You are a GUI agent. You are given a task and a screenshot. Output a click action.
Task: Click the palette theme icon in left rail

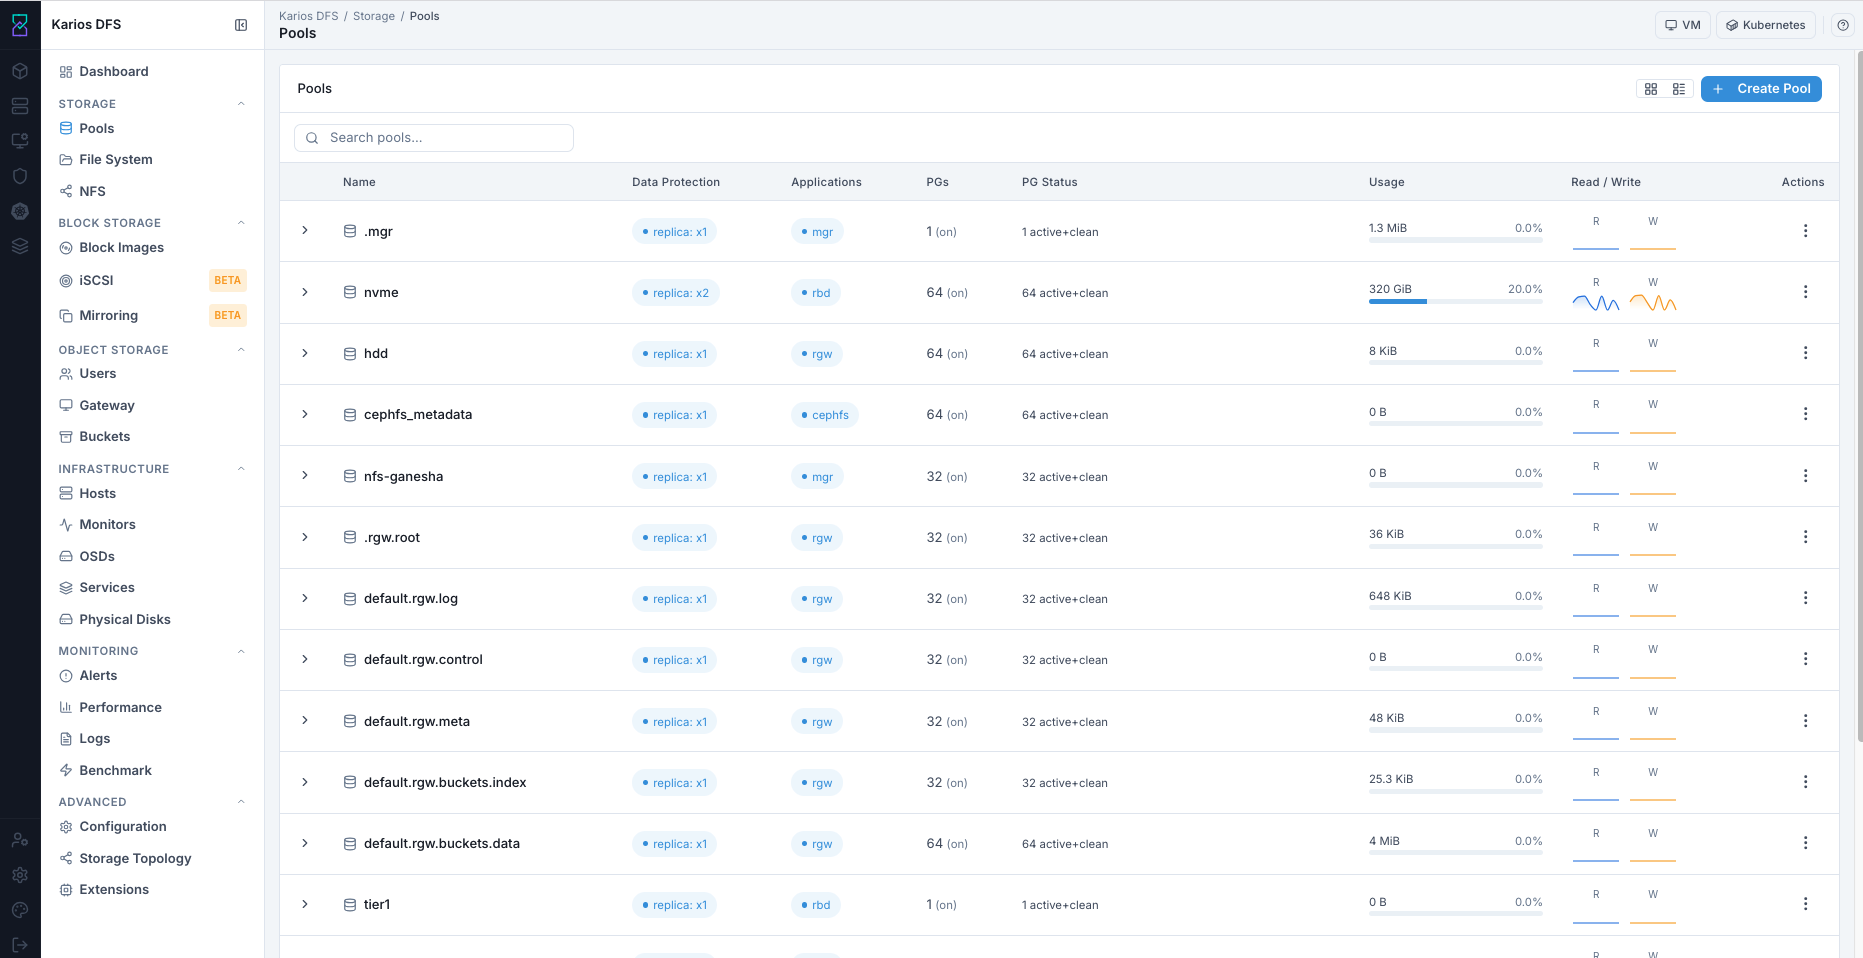click(20, 910)
